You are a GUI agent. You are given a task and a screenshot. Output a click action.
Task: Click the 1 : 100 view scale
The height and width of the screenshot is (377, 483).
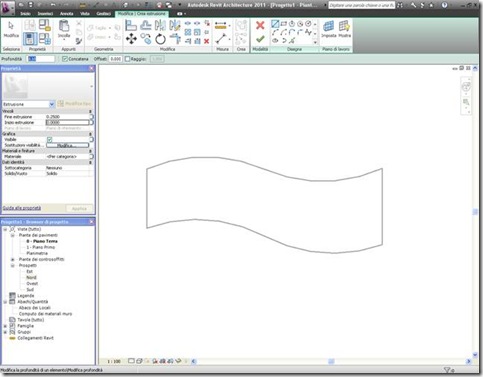point(114,361)
